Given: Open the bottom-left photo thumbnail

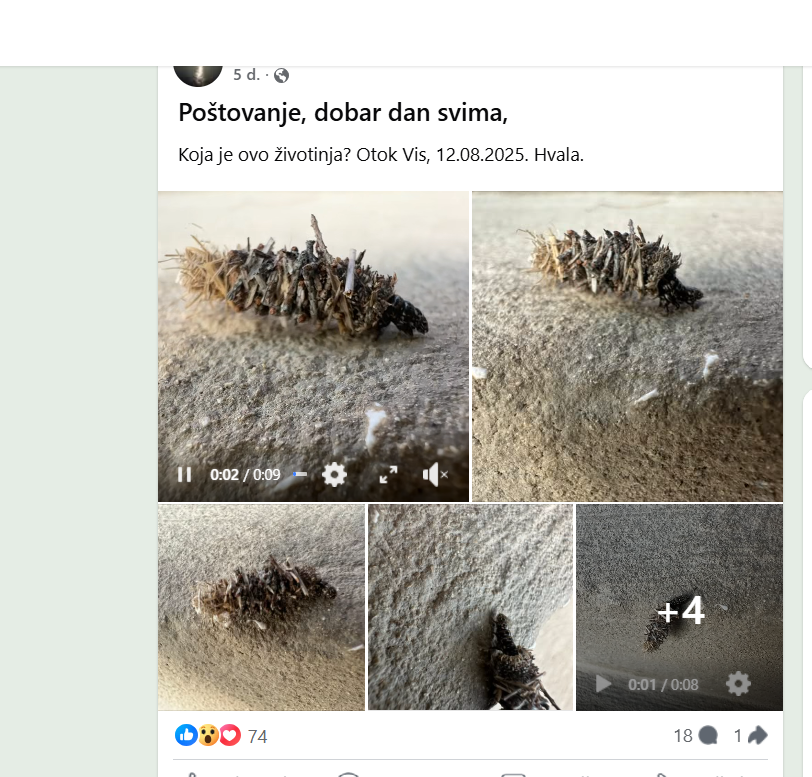Looking at the screenshot, I should [261, 607].
